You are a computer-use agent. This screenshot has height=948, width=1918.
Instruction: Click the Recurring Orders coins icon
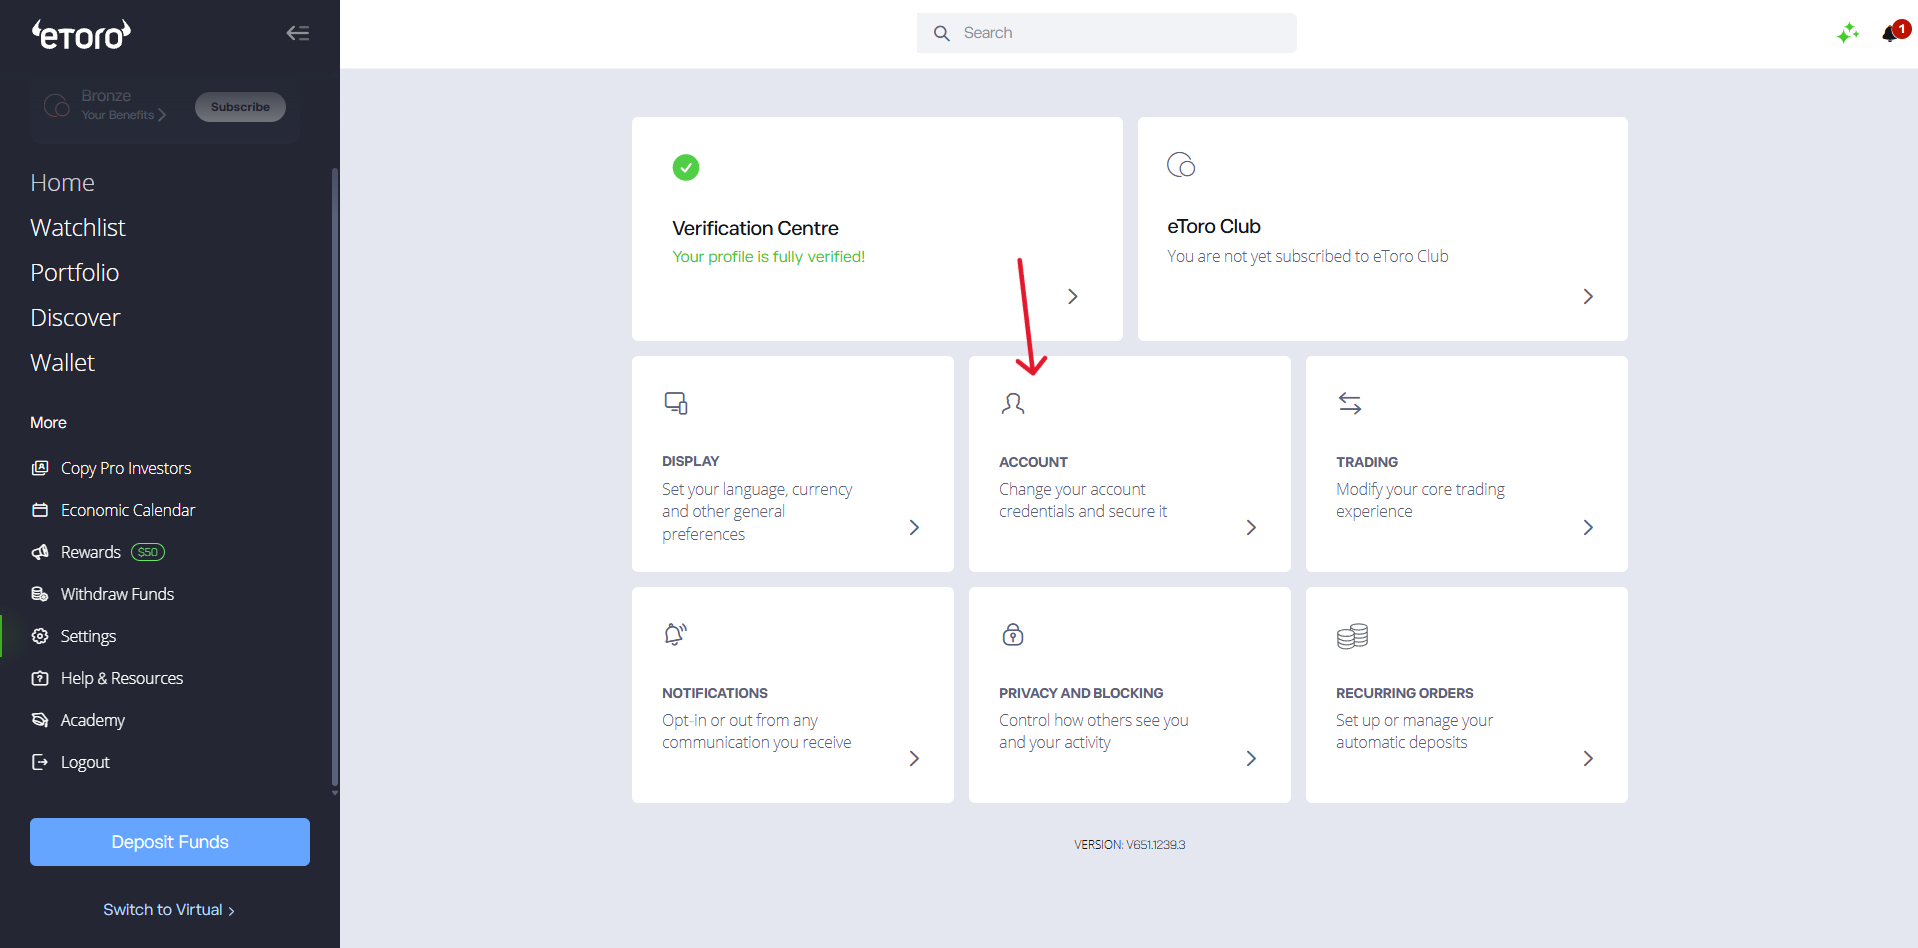pyautogui.click(x=1352, y=636)
